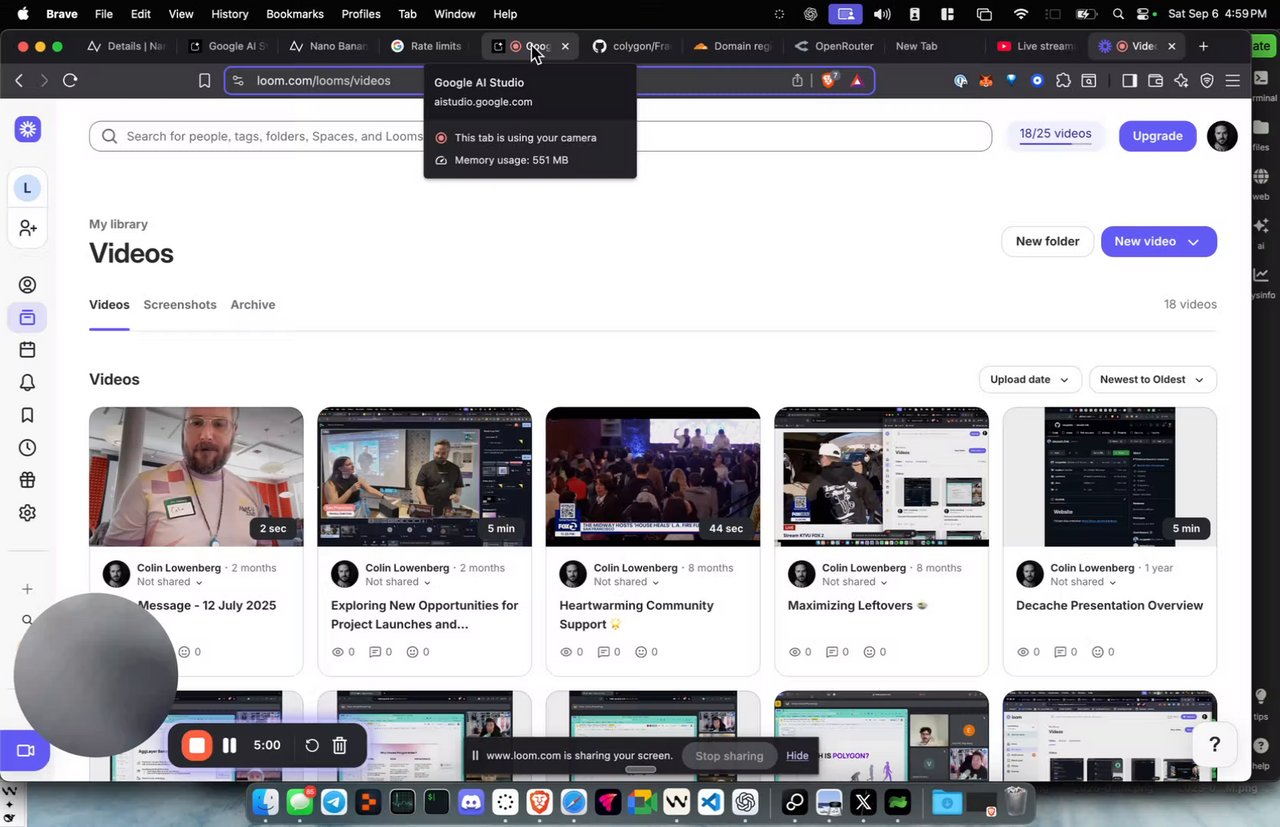Open the settings gear in Loom sidebar
Viewport: 1280px width, 827px height.
(28, 513)
